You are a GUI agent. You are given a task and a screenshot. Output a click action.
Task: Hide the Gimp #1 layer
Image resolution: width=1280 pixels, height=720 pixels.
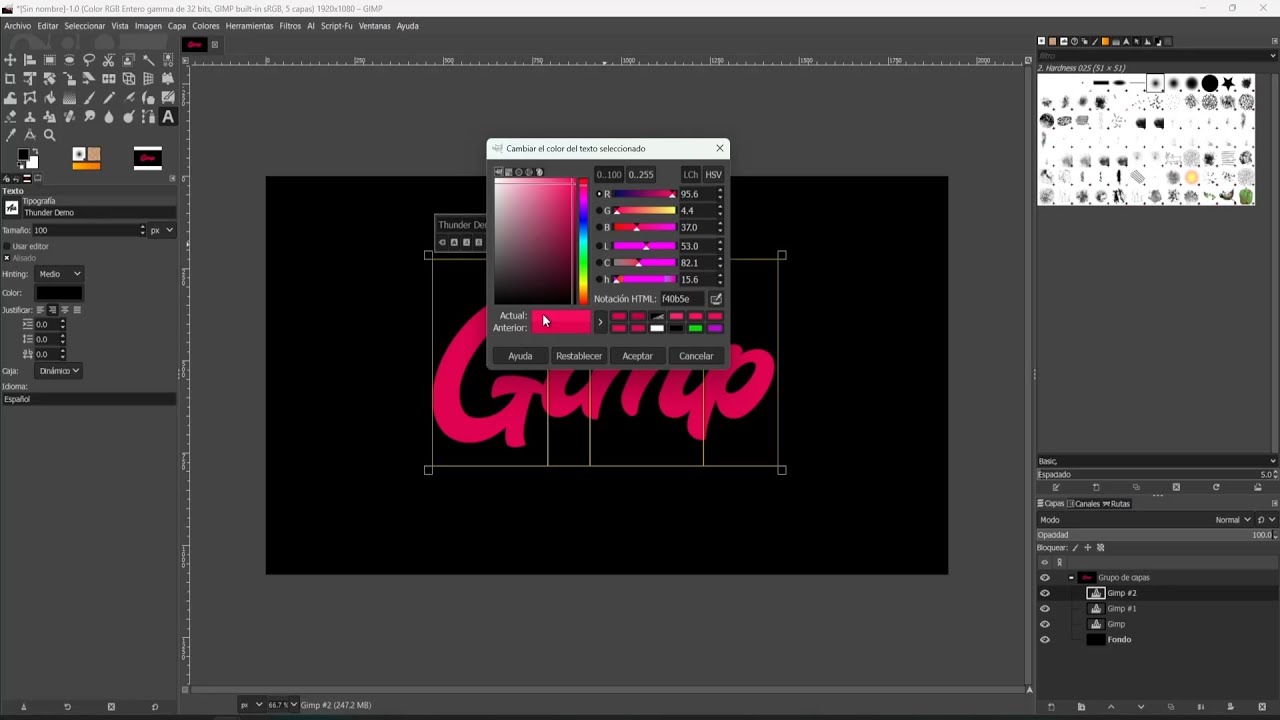point(1045,608)
